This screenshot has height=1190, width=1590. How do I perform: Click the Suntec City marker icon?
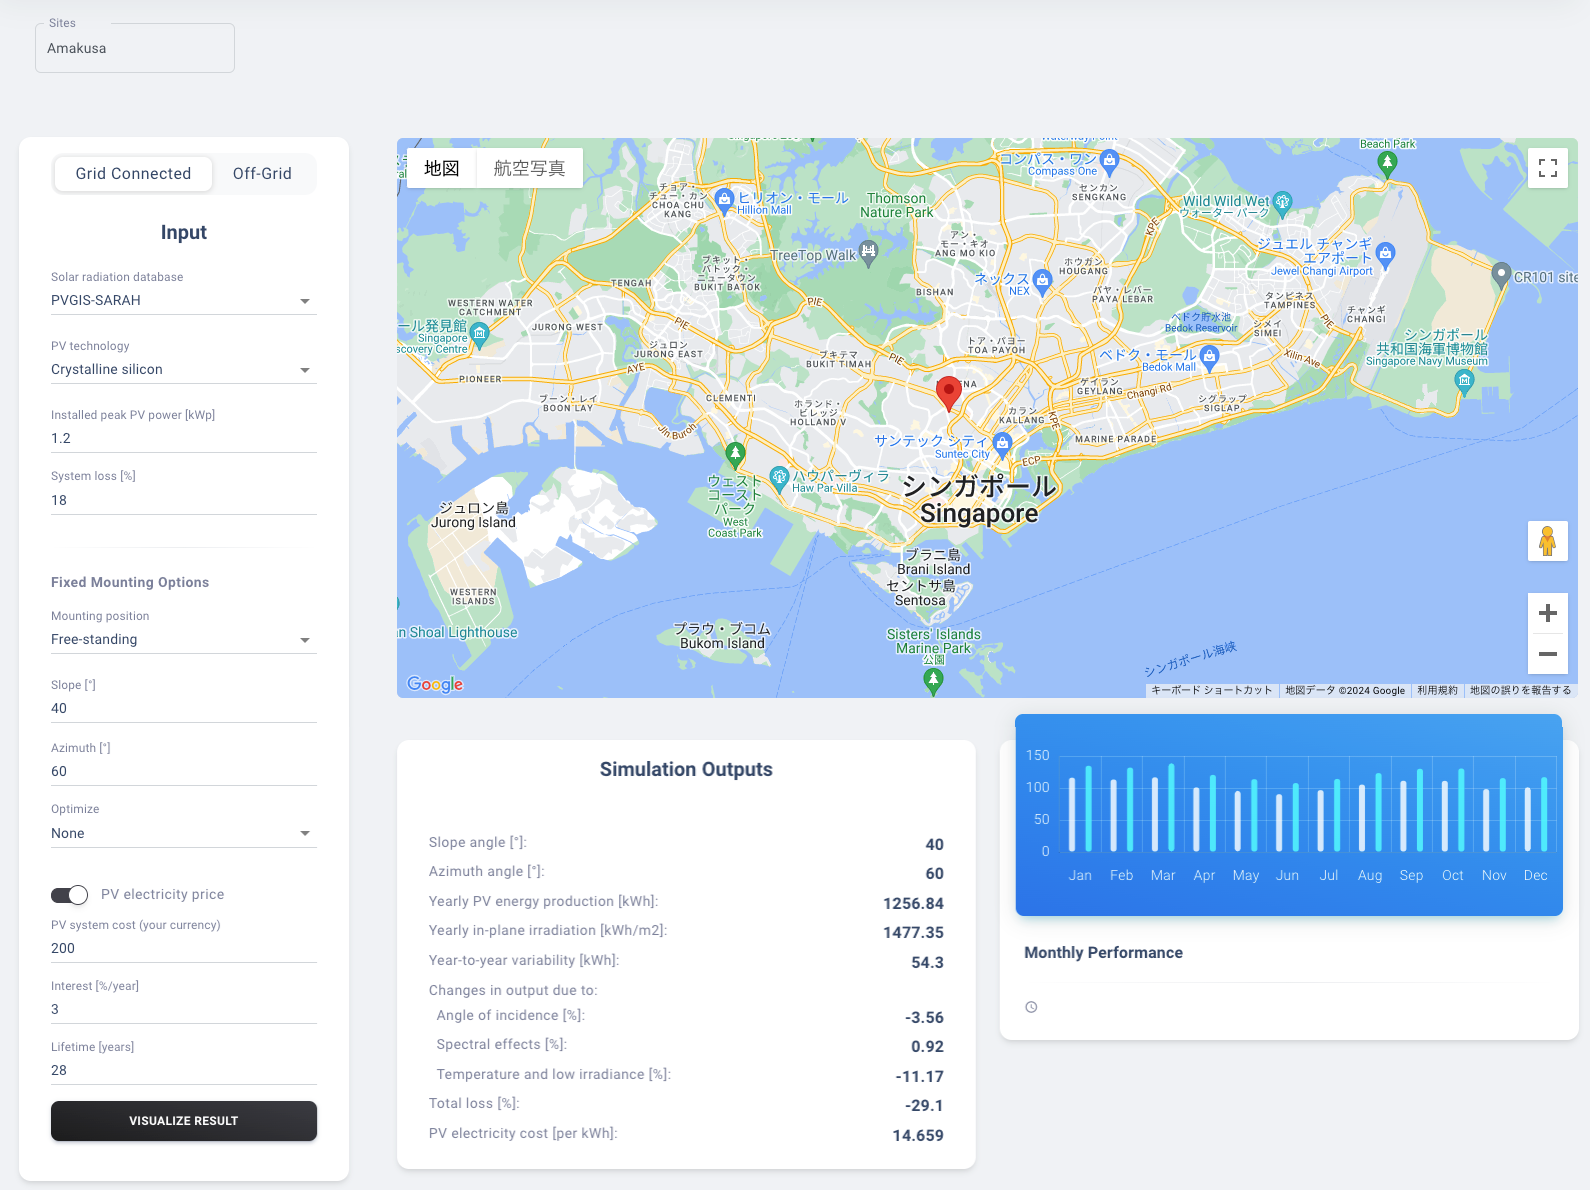click(x=1002, y=444)
